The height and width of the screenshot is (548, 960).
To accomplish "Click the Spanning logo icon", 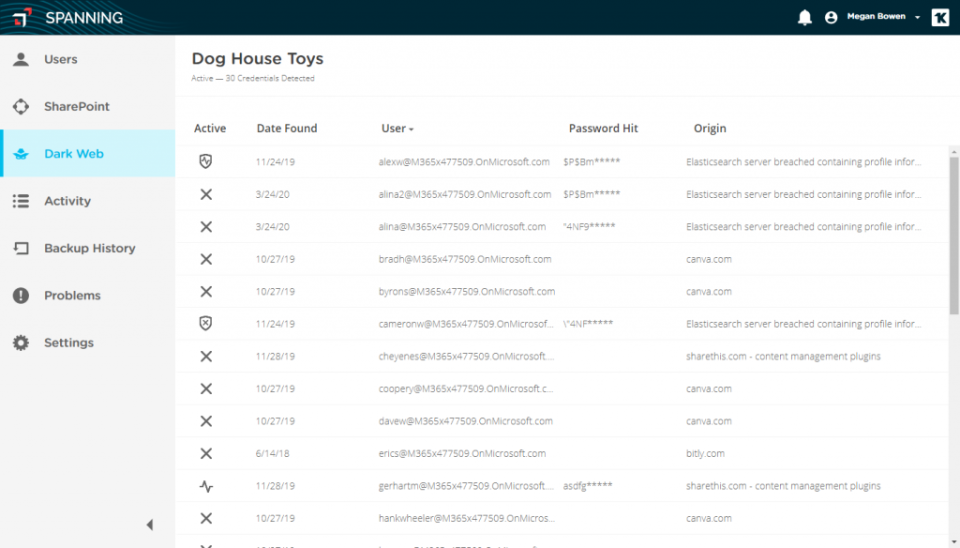I will 21,17.
